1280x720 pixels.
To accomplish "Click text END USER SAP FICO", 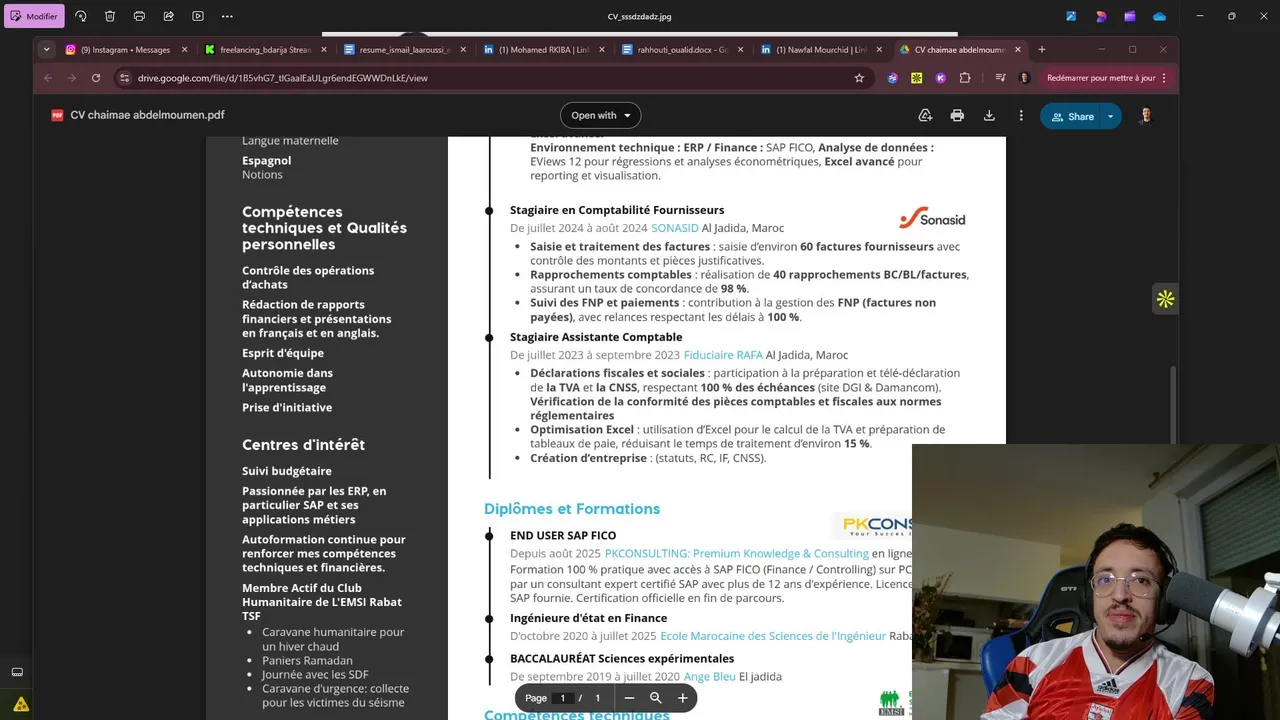I will coord(563,536).
